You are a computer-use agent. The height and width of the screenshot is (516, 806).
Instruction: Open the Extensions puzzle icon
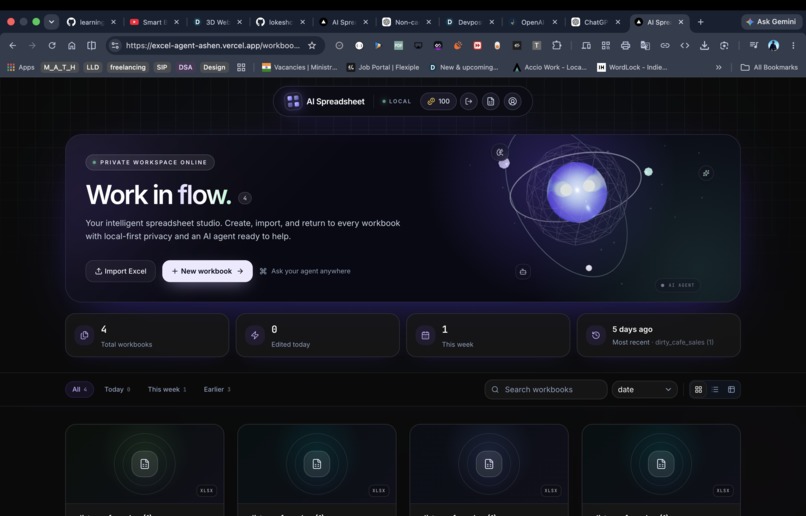click(556, 45)
